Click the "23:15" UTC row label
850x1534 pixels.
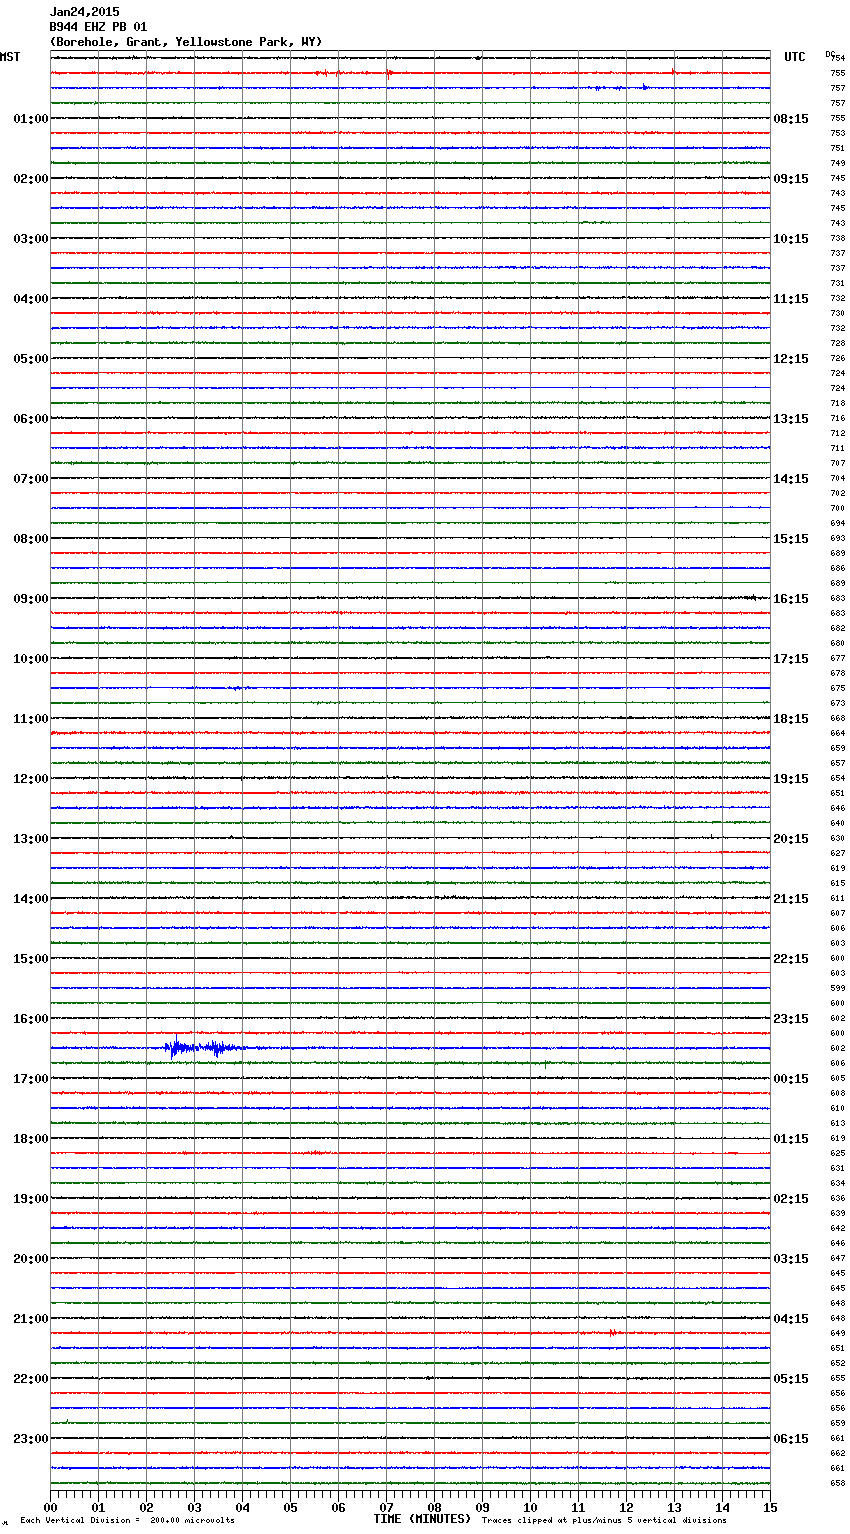click(x=791, y=1019)
